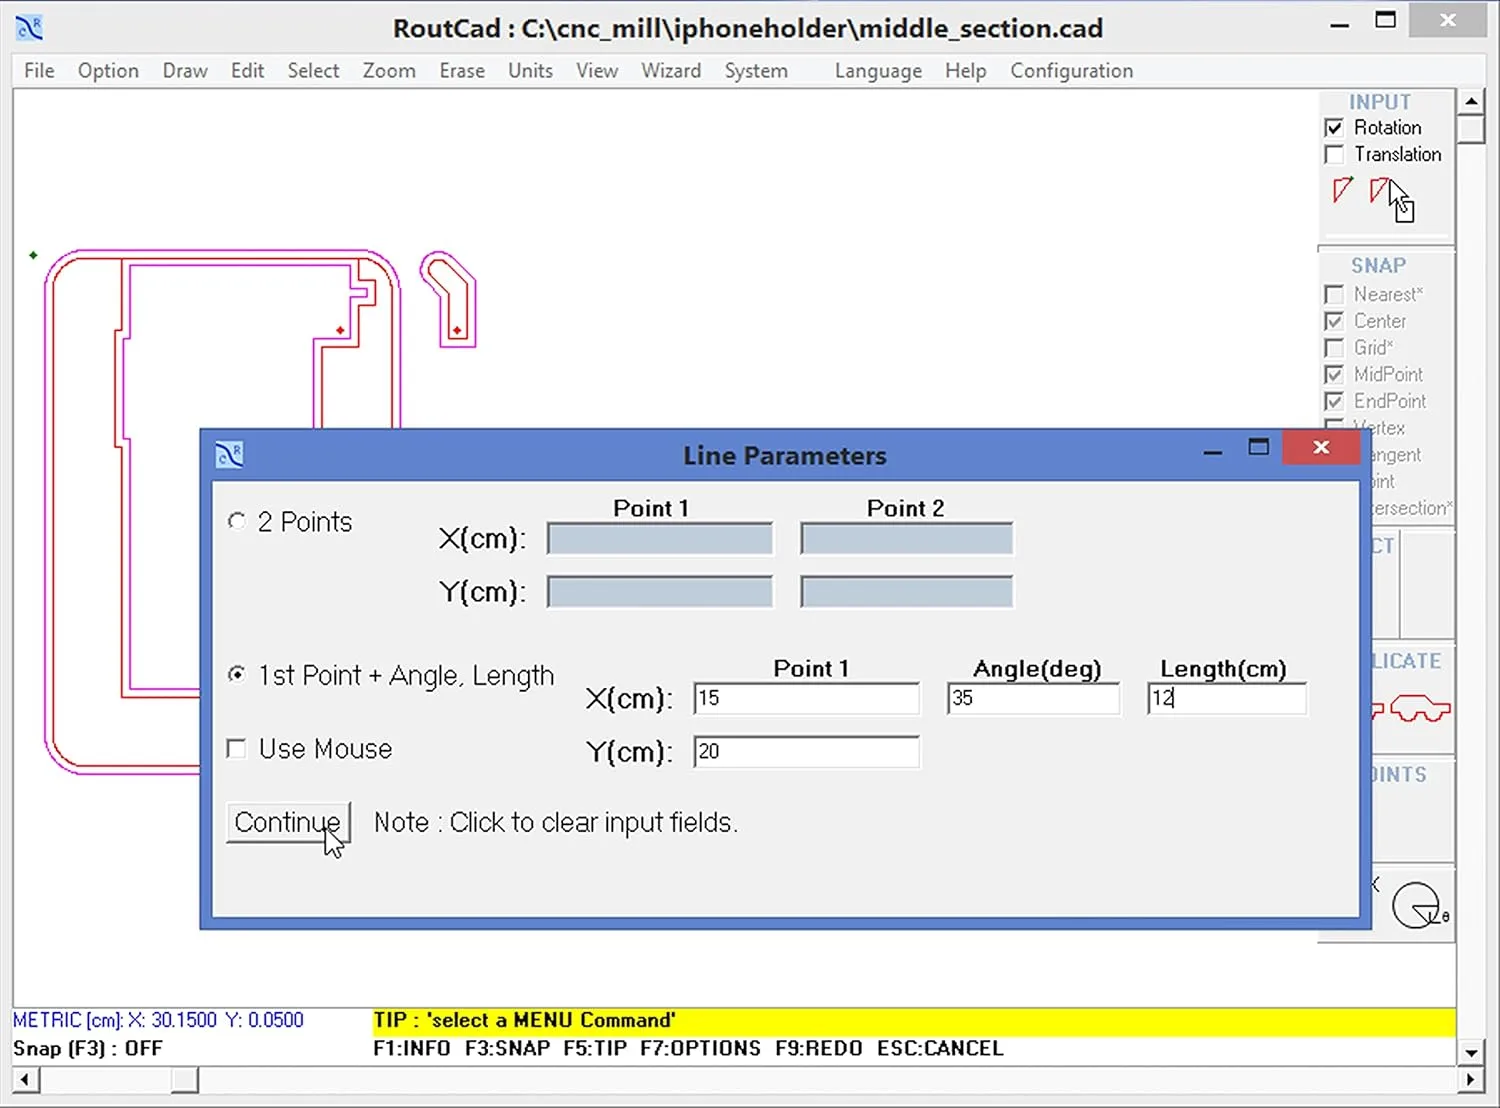Select the 1st Point + Angle, Length option
Viewport: 1500px width, 1108px height.
pyautogui.click(x=236, y=675)
